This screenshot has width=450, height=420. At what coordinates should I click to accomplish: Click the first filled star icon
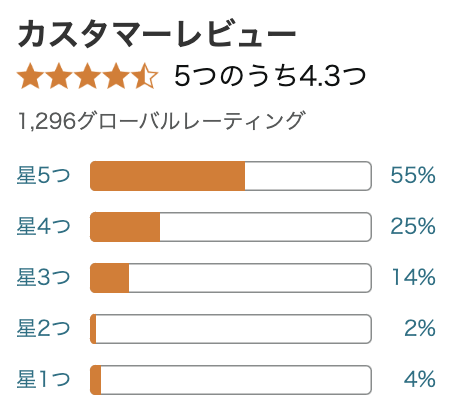click(31, 76)
